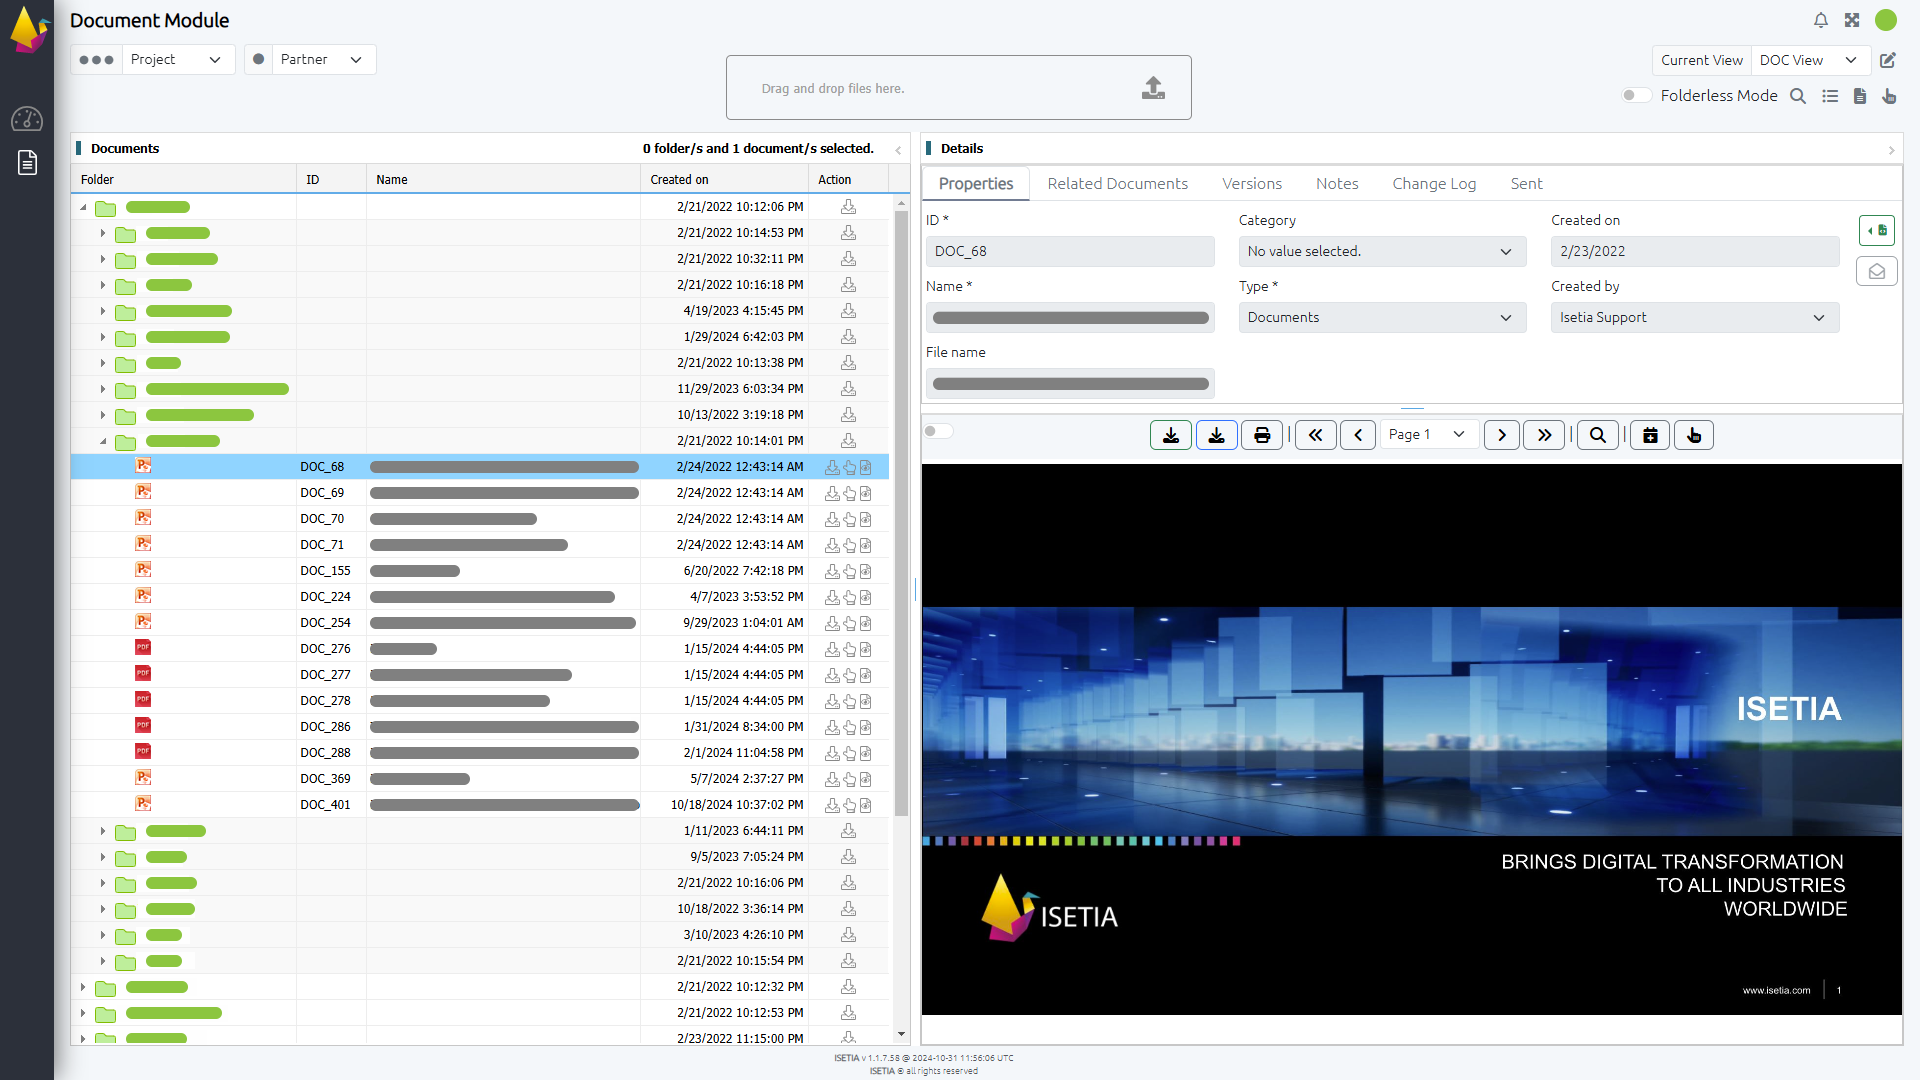This screenshot has width=1920, height=1080.
Task: Collapse the Details panel arrow
Action: [1891, 150]
